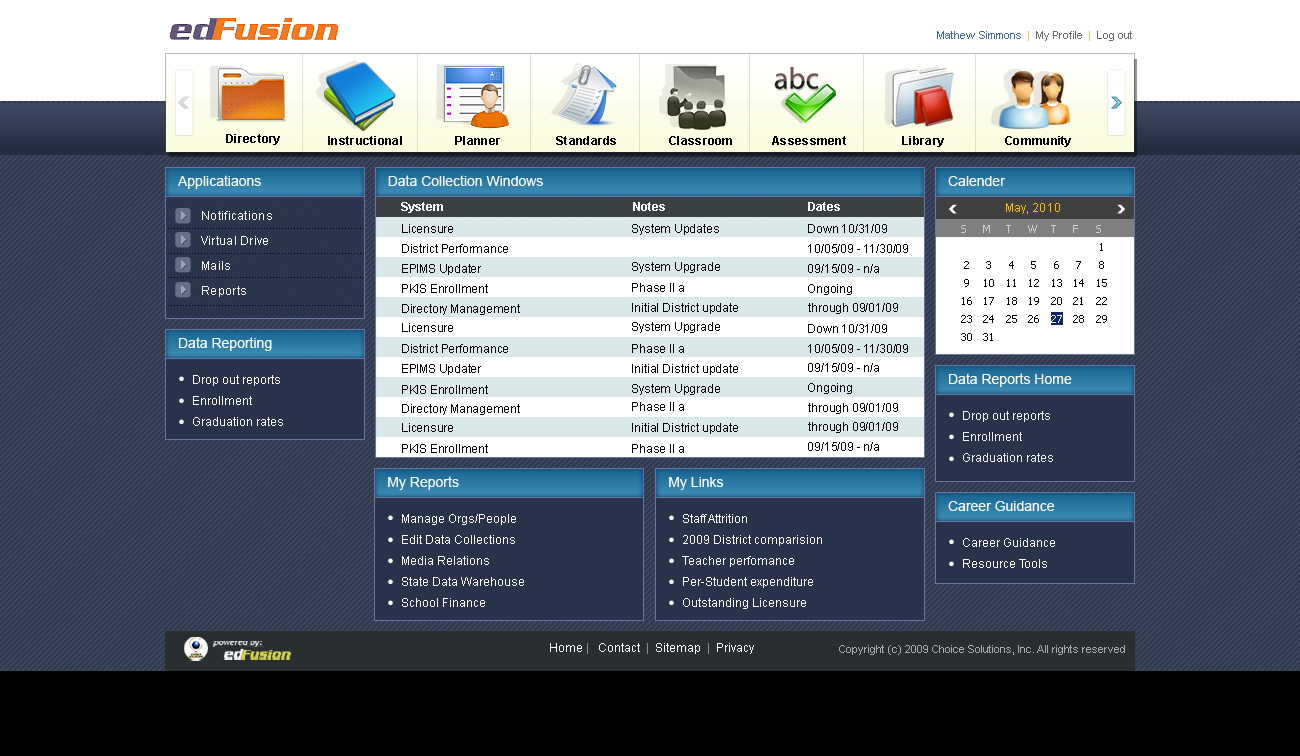This screenshot has height=756, width=1300.
Task: Open the Instructional books icon
Action: coord(358,97)
